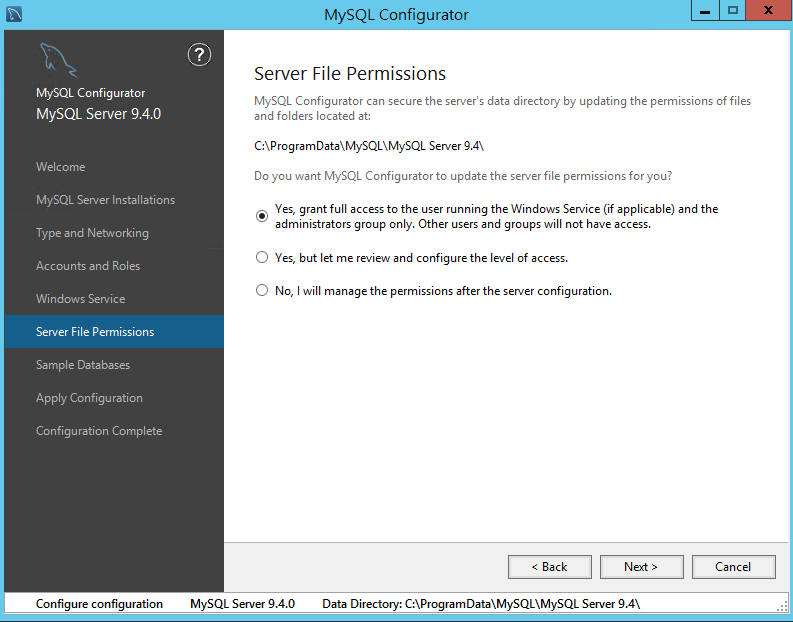This screenshot has width=793, height=622.
Task: Click the Server File Permissions heading
Action: pyautogui.click(x=349, y=74)
